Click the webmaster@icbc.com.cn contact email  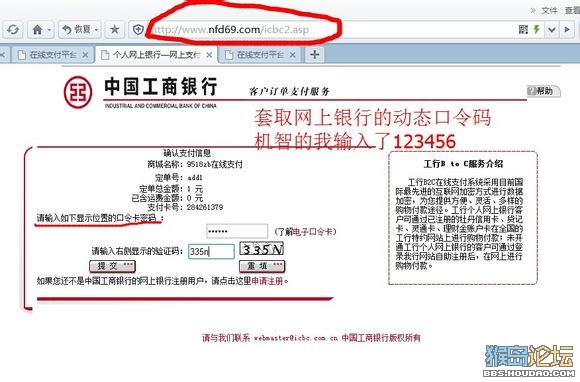tap(296, 338)
